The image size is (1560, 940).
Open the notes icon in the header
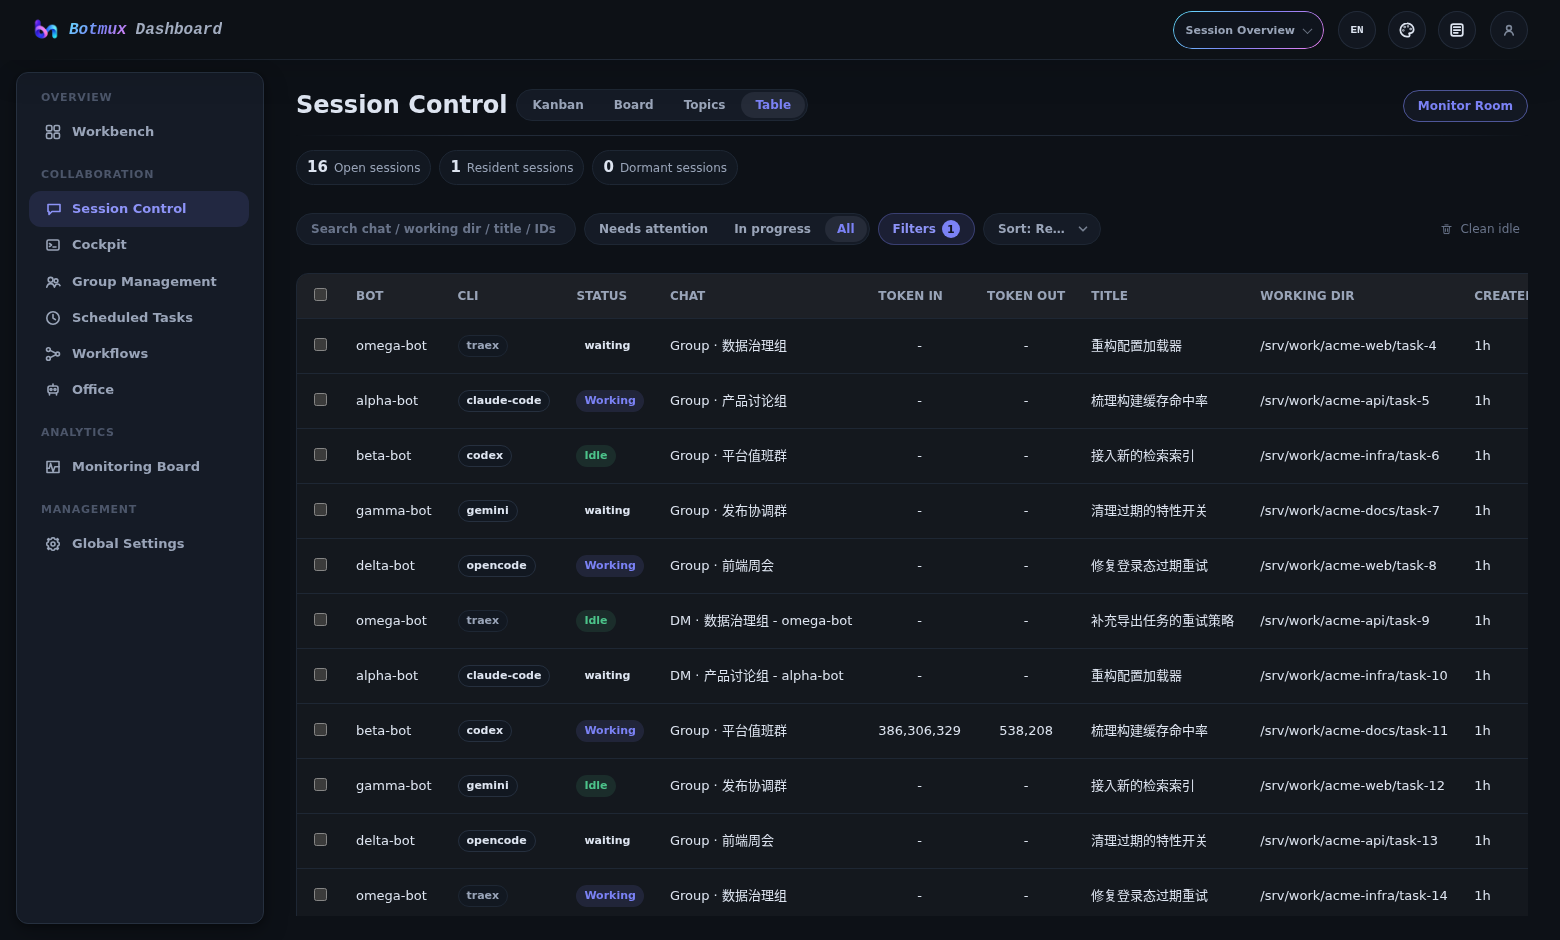1457,30
